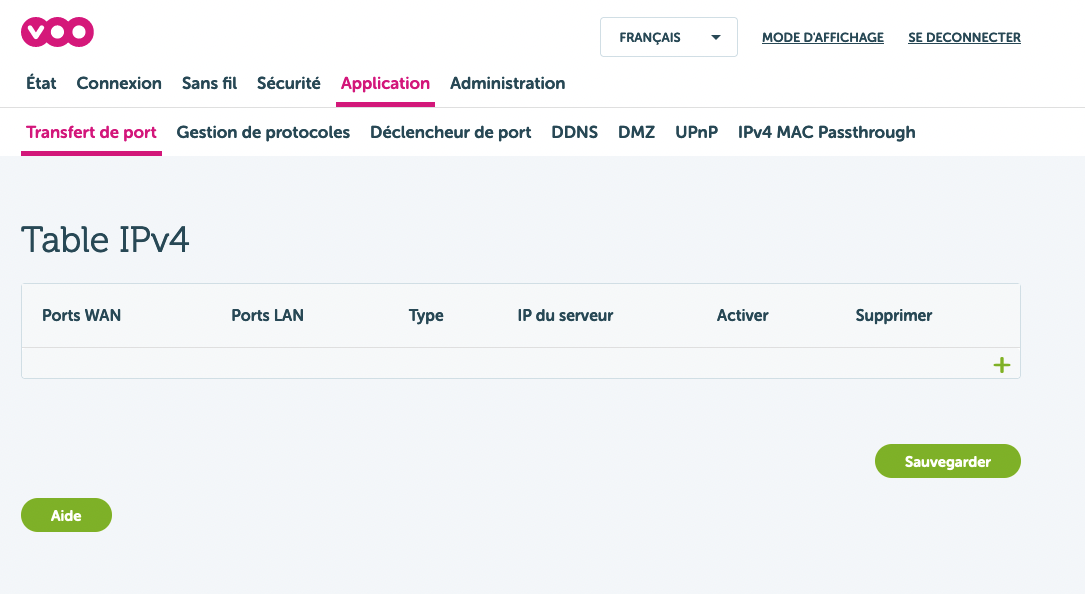This screenshot has width=1085, height=594.
Task: Open the Administration section
Action: point(507,83)
